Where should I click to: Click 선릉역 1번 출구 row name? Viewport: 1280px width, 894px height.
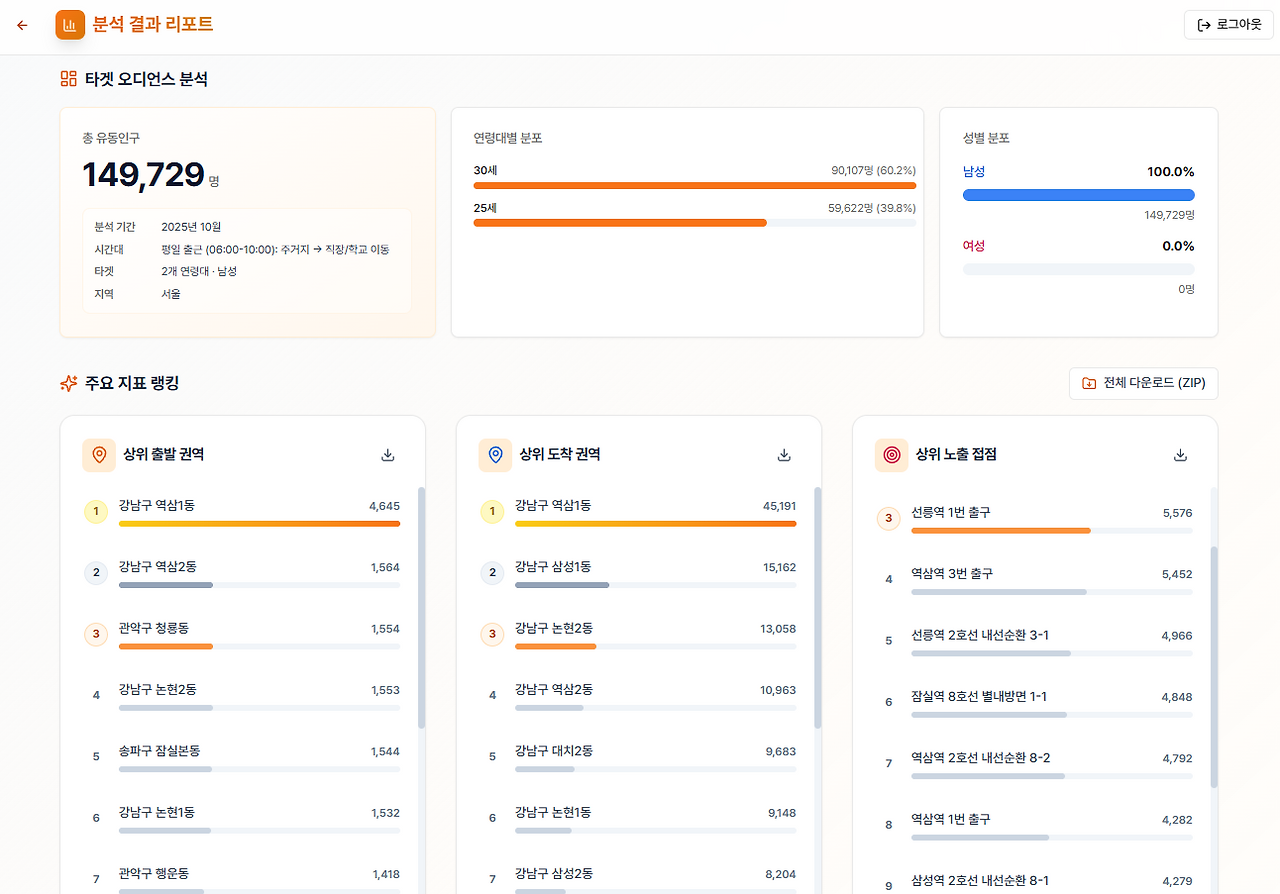pos(951,512)
